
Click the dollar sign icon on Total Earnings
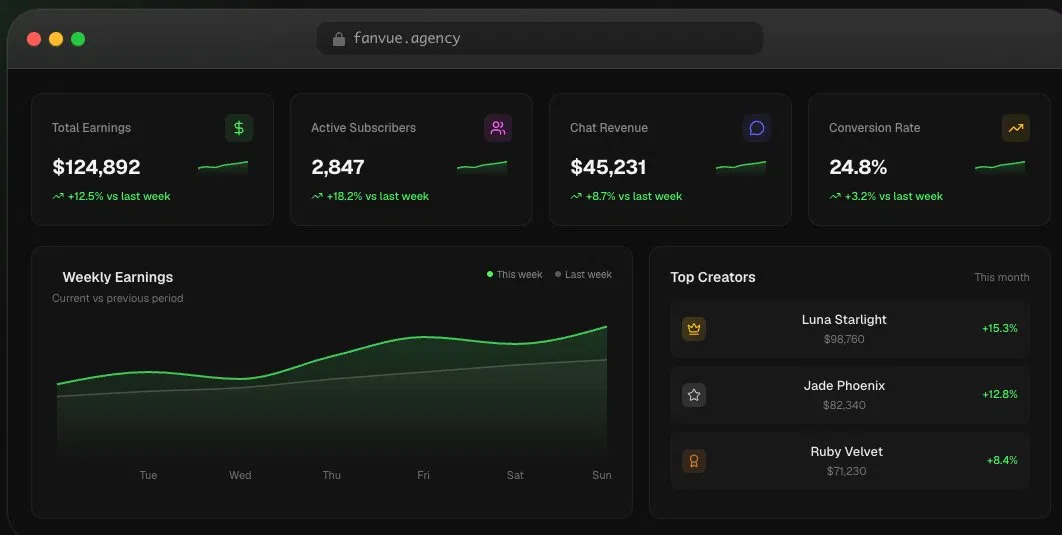pos(239,128)
